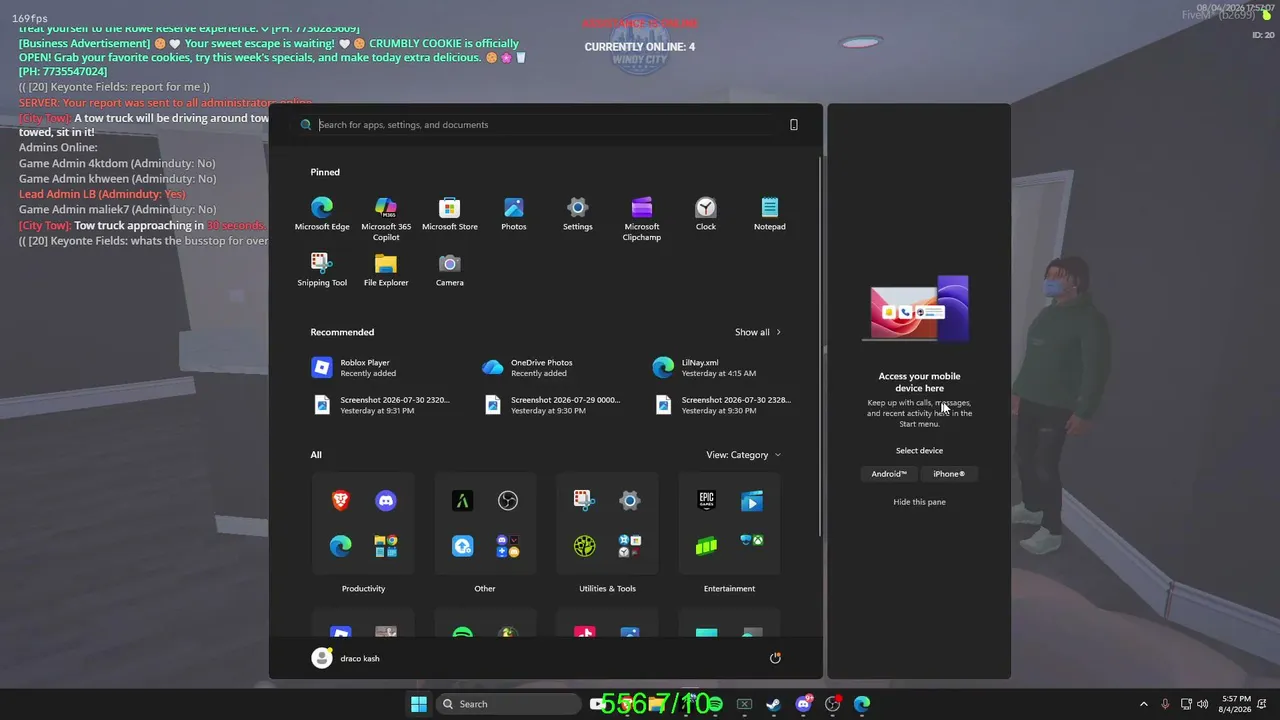Open Microsoft Edge from Pinned apps
The height and width of the screenshot is (720, 1280).
(322, 214)
